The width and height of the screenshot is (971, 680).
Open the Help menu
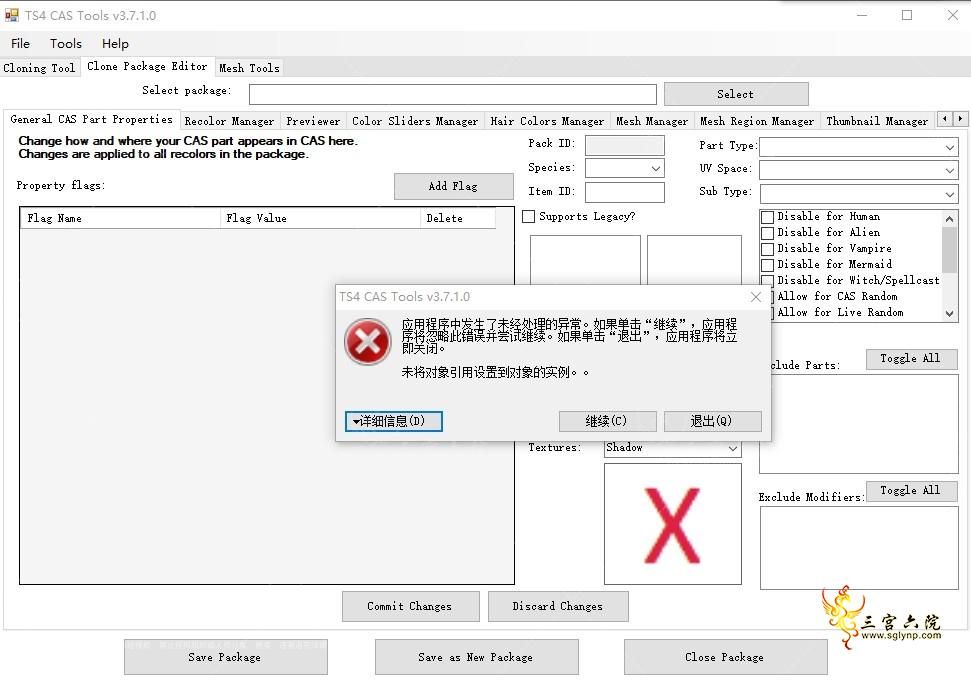pyautogui.click(x=115, y=43)
